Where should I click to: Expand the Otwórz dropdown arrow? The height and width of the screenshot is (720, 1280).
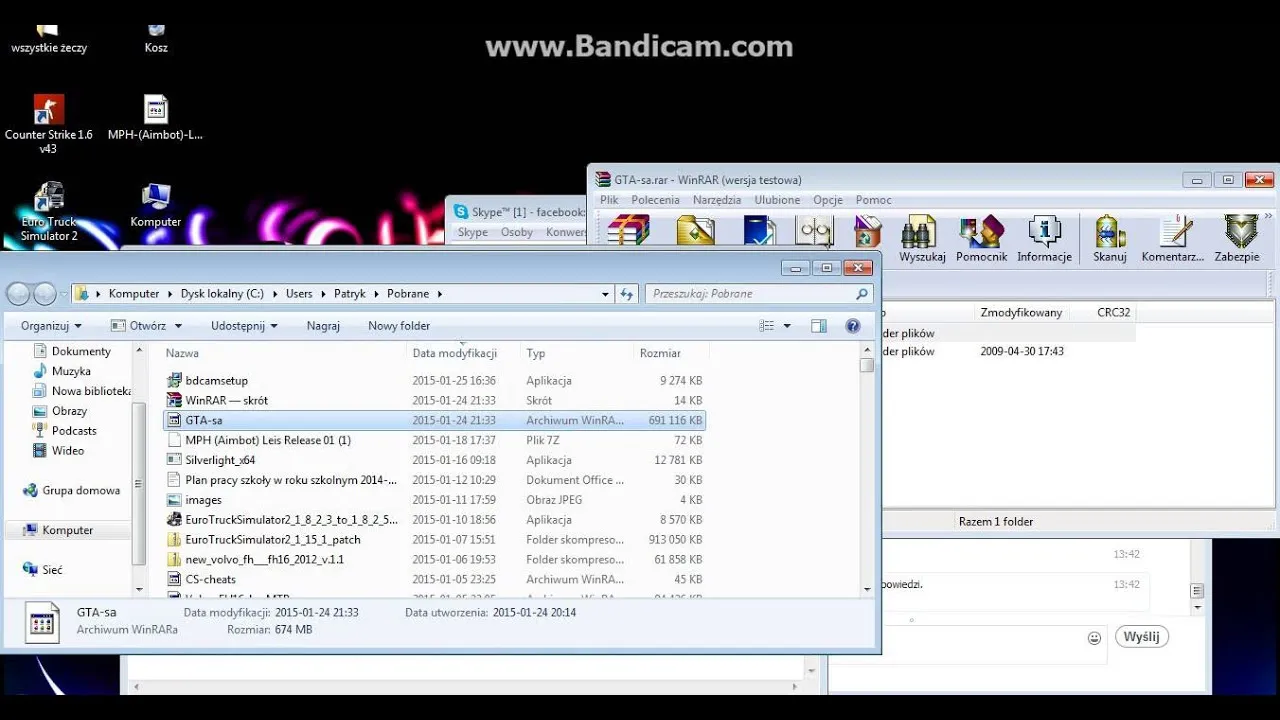[178, 326]
